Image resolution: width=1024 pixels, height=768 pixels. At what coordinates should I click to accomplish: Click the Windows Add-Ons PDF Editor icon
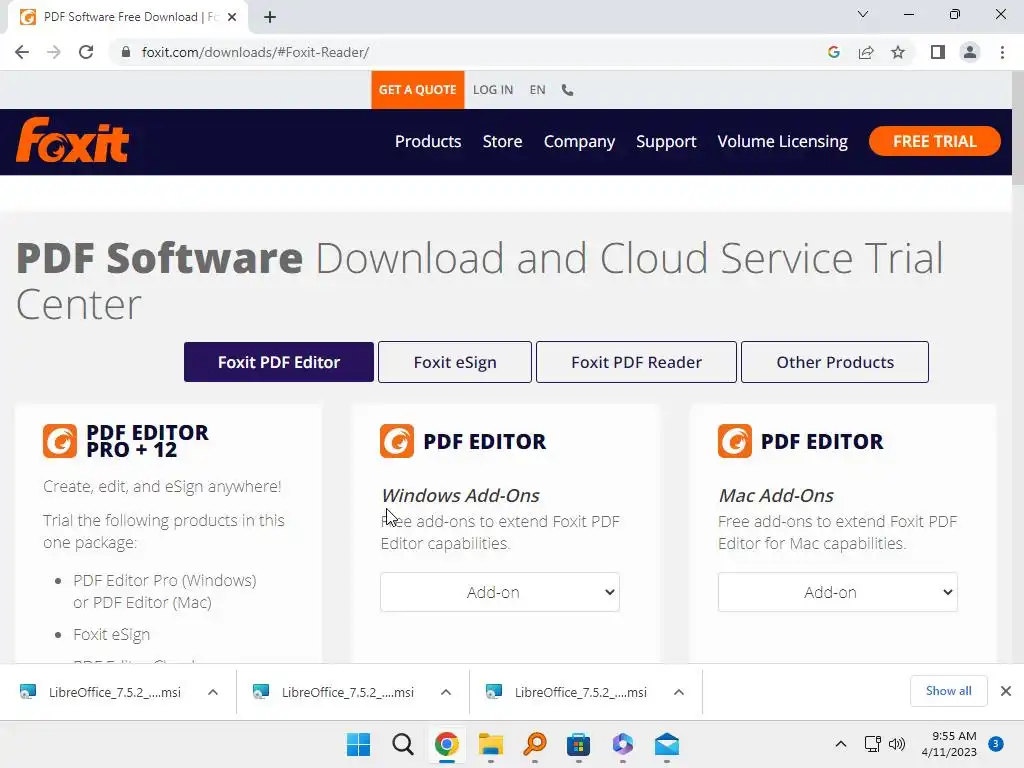[x=397, y=441]
